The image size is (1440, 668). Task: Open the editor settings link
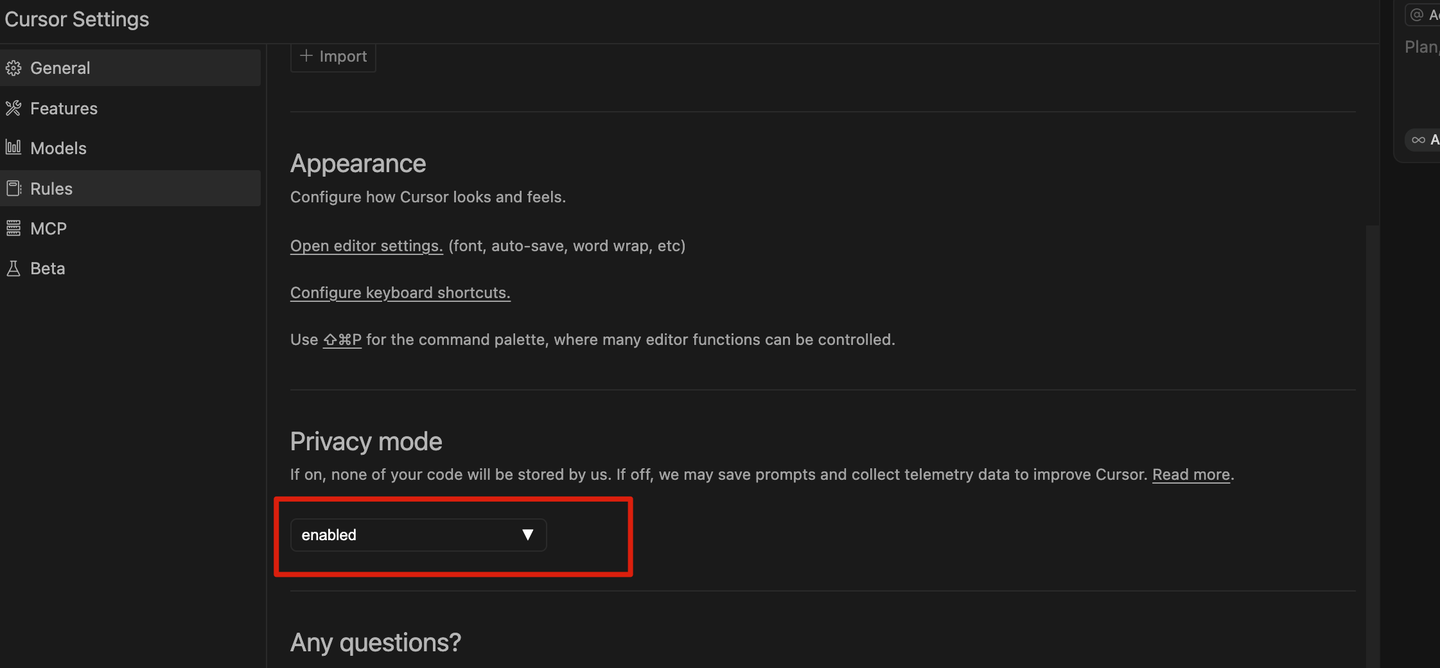(x=366, y=246)
